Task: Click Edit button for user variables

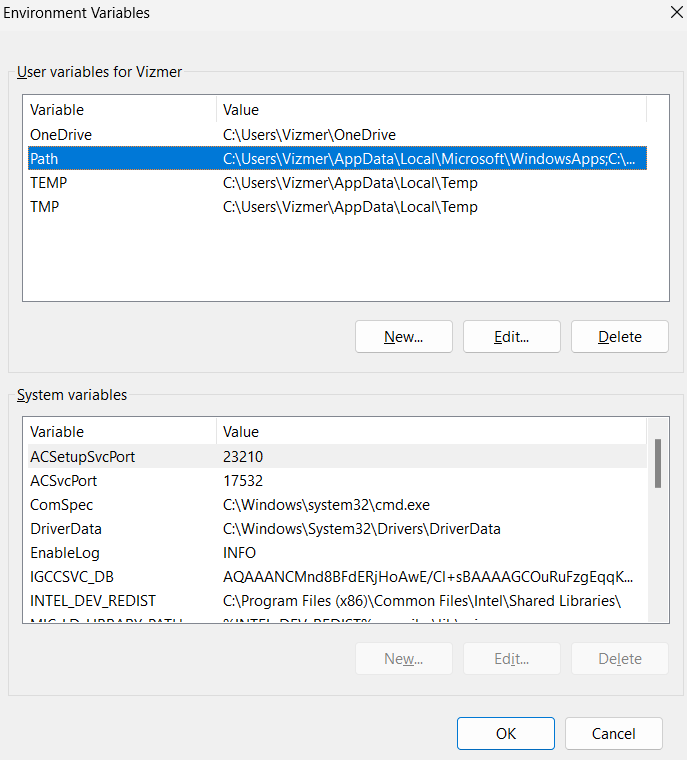Action: 511,337
